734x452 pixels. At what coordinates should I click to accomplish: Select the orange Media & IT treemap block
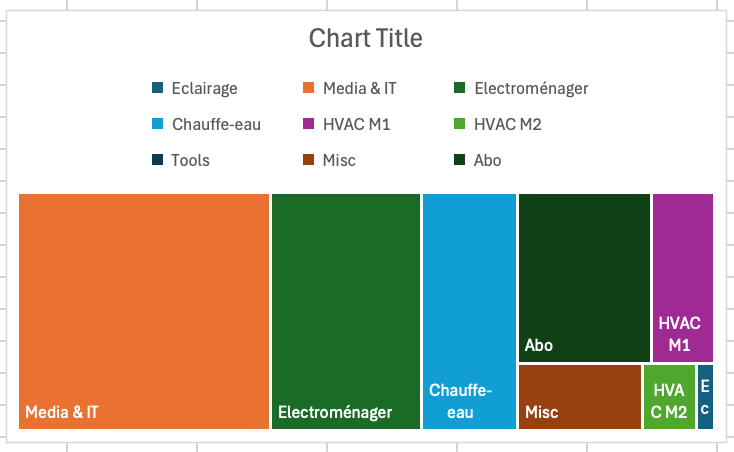tap(144, 311)
